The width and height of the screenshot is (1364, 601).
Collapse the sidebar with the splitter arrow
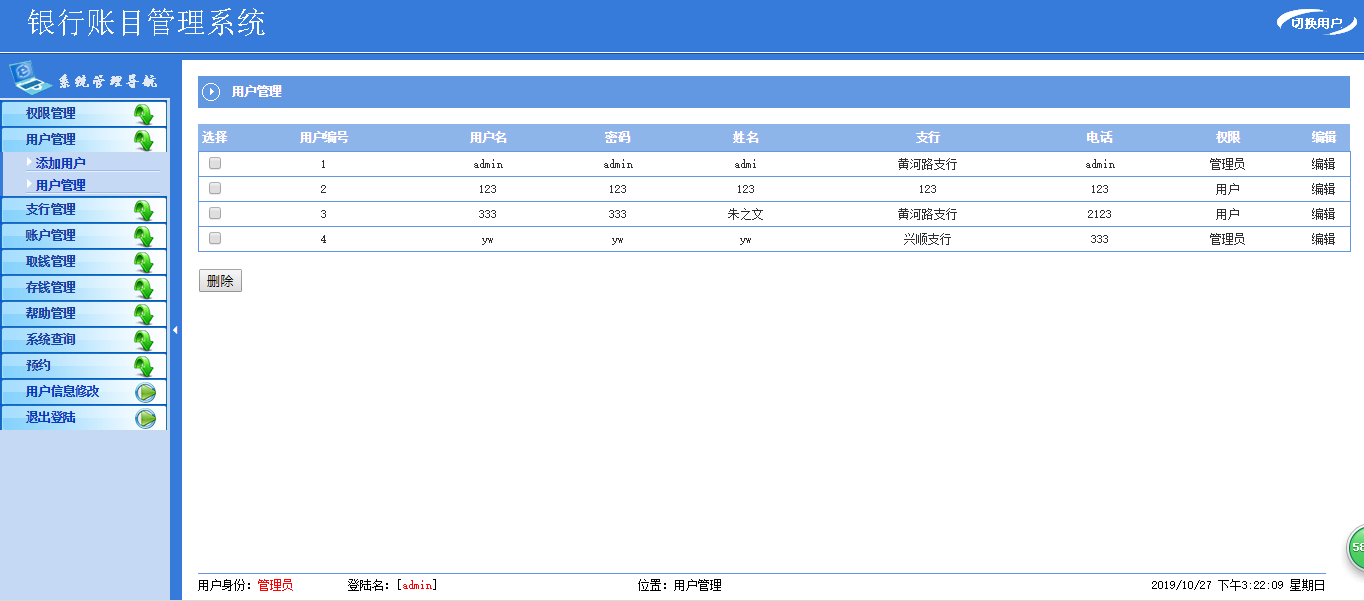coord(175,330)
